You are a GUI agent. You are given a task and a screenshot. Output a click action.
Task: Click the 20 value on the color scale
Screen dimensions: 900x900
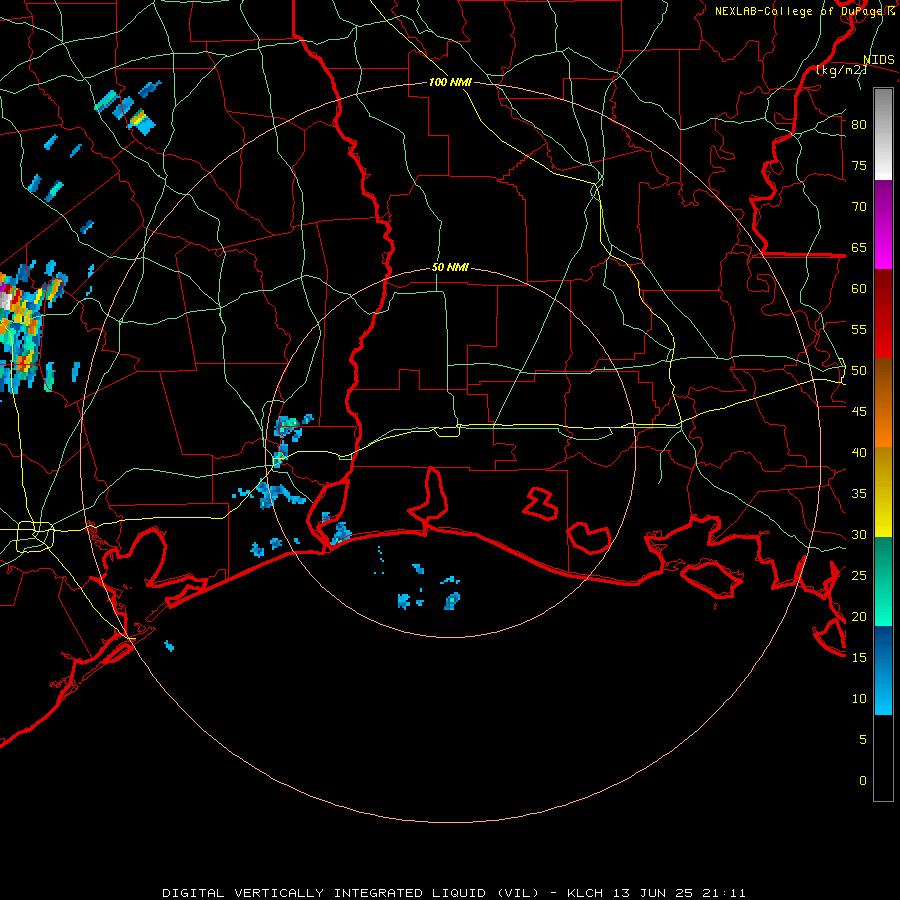point(859,617)
